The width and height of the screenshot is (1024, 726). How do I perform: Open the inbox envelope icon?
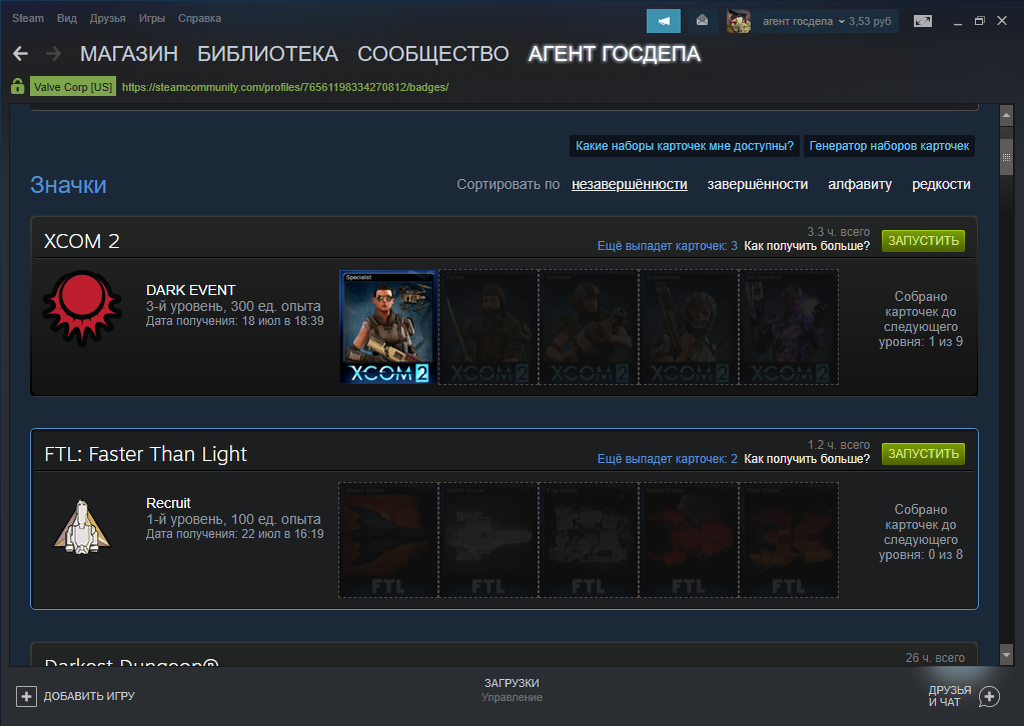tap(702, 21)
